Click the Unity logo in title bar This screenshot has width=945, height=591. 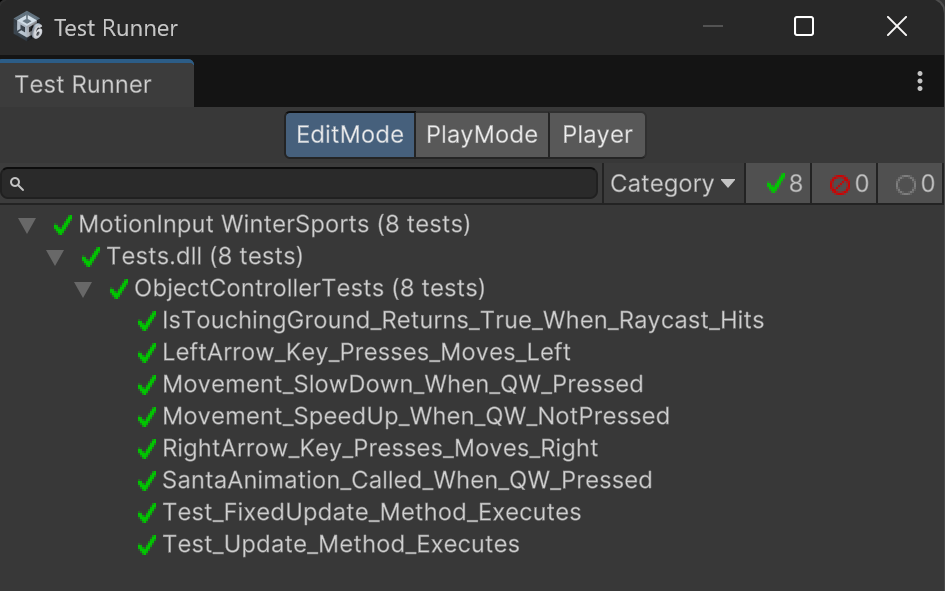pos(28,27)
